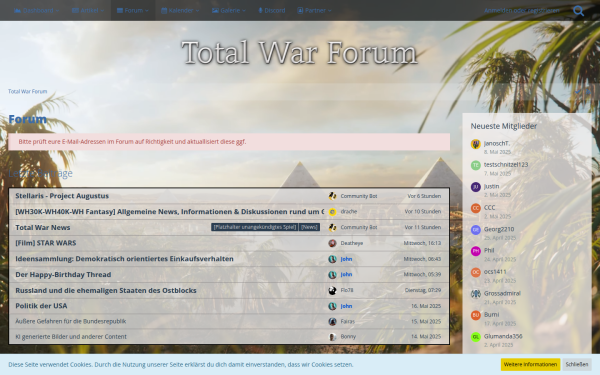Viewport: 600px width, 375px height.
Task: Open Äußere Gefahren für die Bundesrepublik thread
Action: [x=70, y=321]
